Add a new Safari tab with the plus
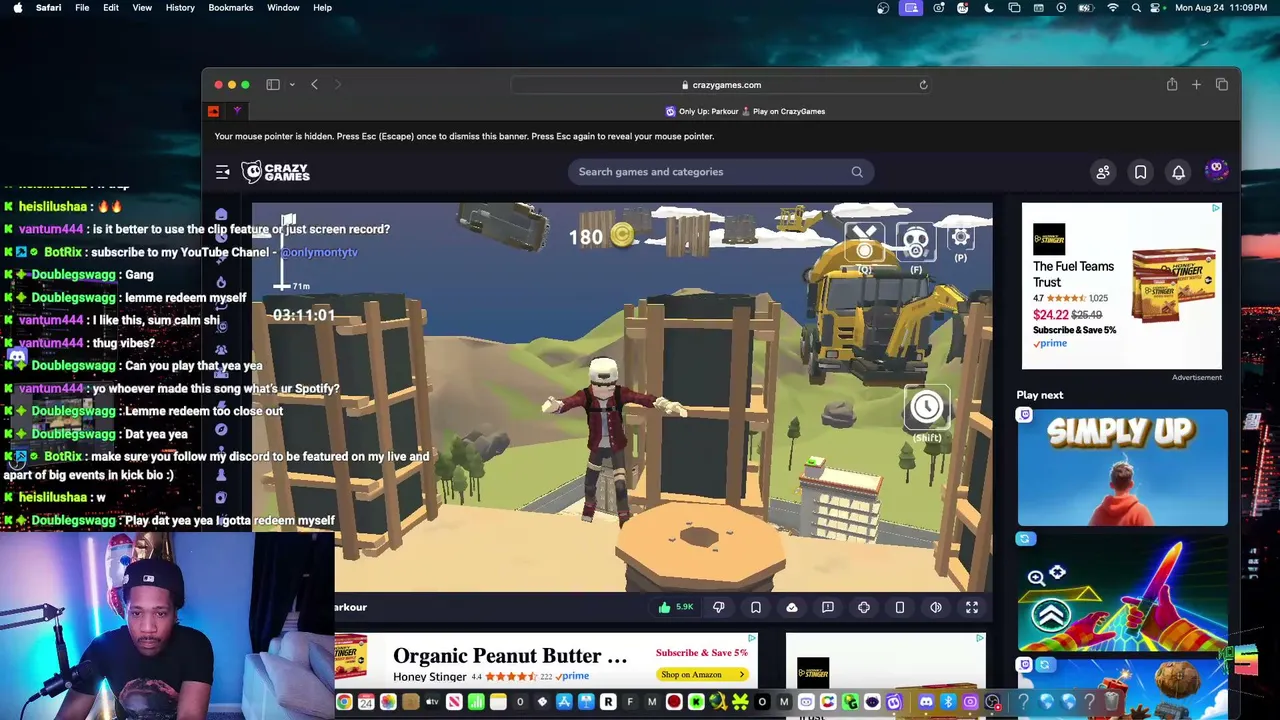The image size is (1280, 720). [x=1196, y=85]
